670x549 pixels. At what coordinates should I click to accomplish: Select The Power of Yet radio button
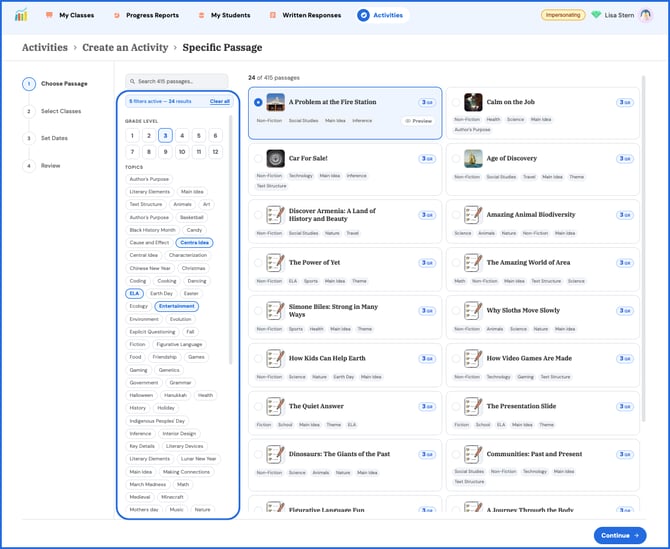pos(258,263)
